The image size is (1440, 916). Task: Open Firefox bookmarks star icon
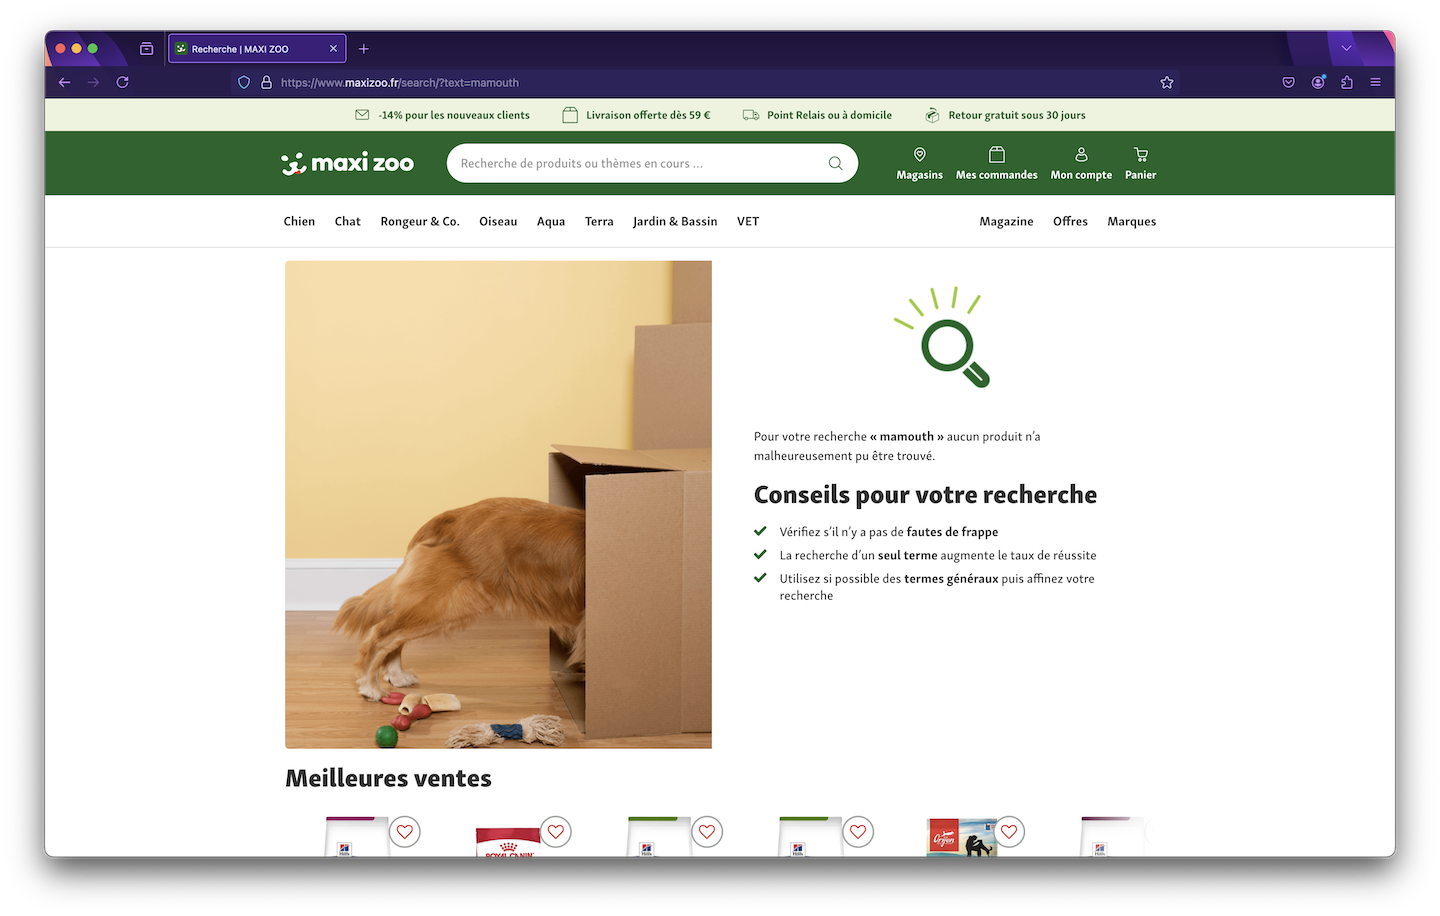point(1166,82)
